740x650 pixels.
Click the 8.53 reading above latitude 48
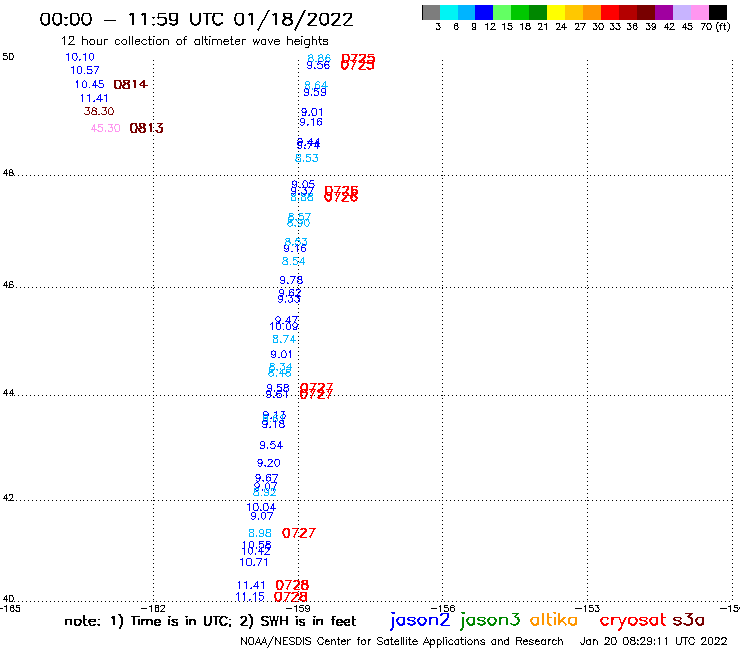[x=307, y=159]
